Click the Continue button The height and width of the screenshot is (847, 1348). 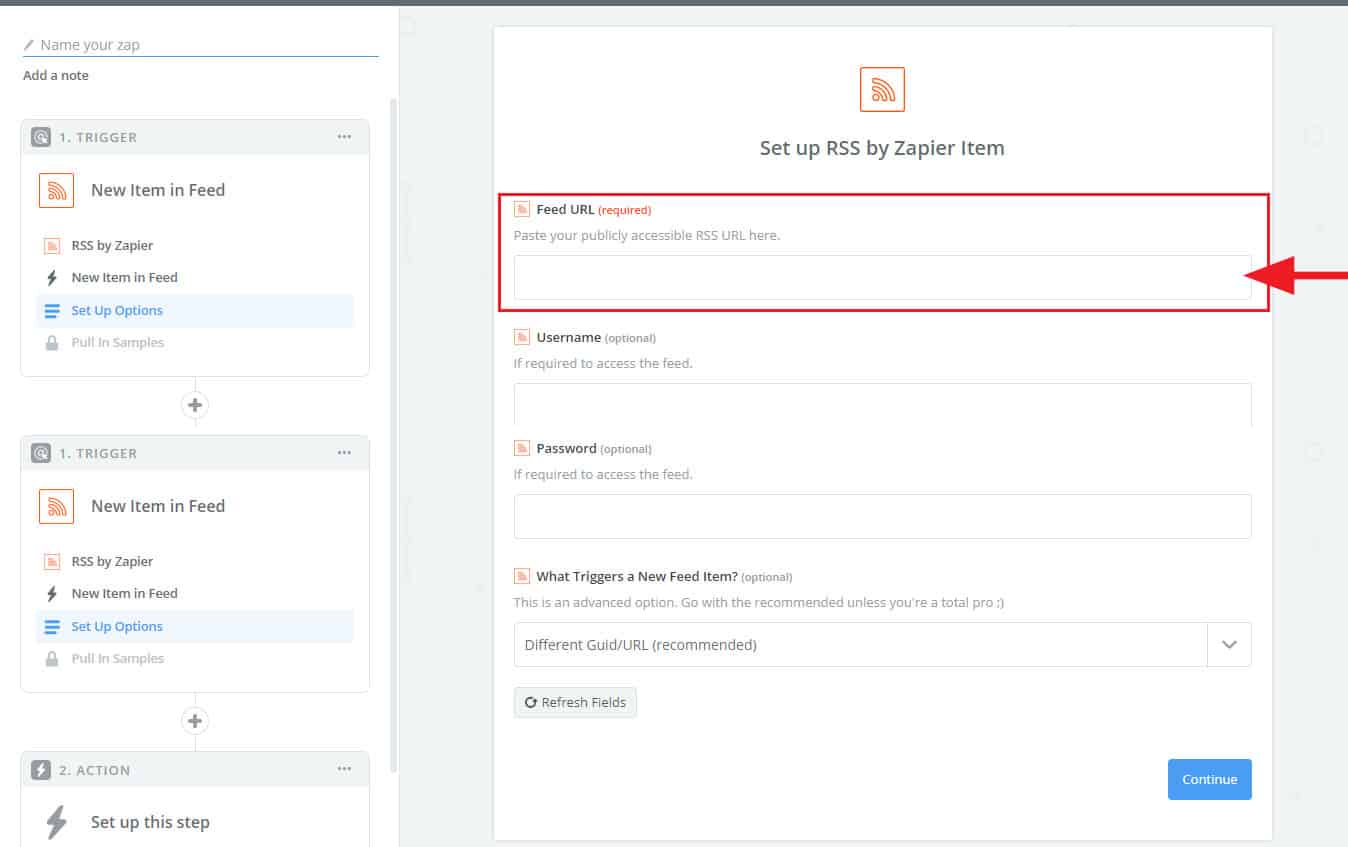(x=1209, y=779)
